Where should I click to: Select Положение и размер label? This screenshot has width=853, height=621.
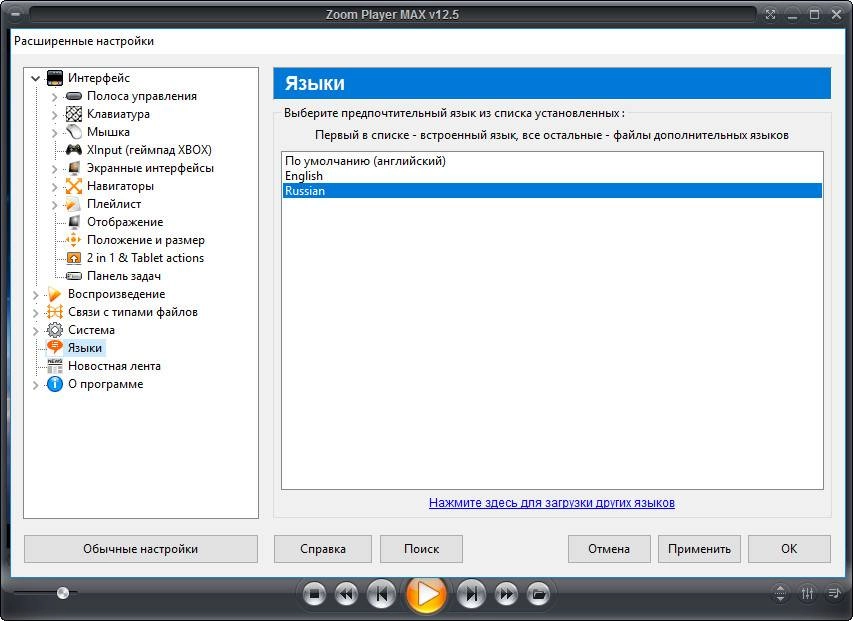(146, 240)
